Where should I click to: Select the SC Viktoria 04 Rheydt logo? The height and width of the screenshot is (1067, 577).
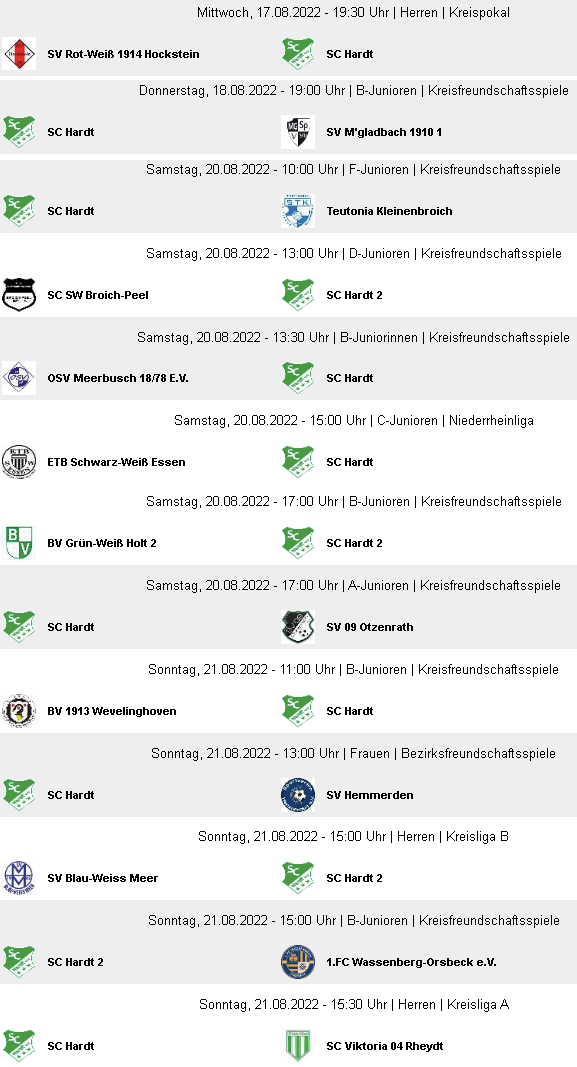(298, 1046)
